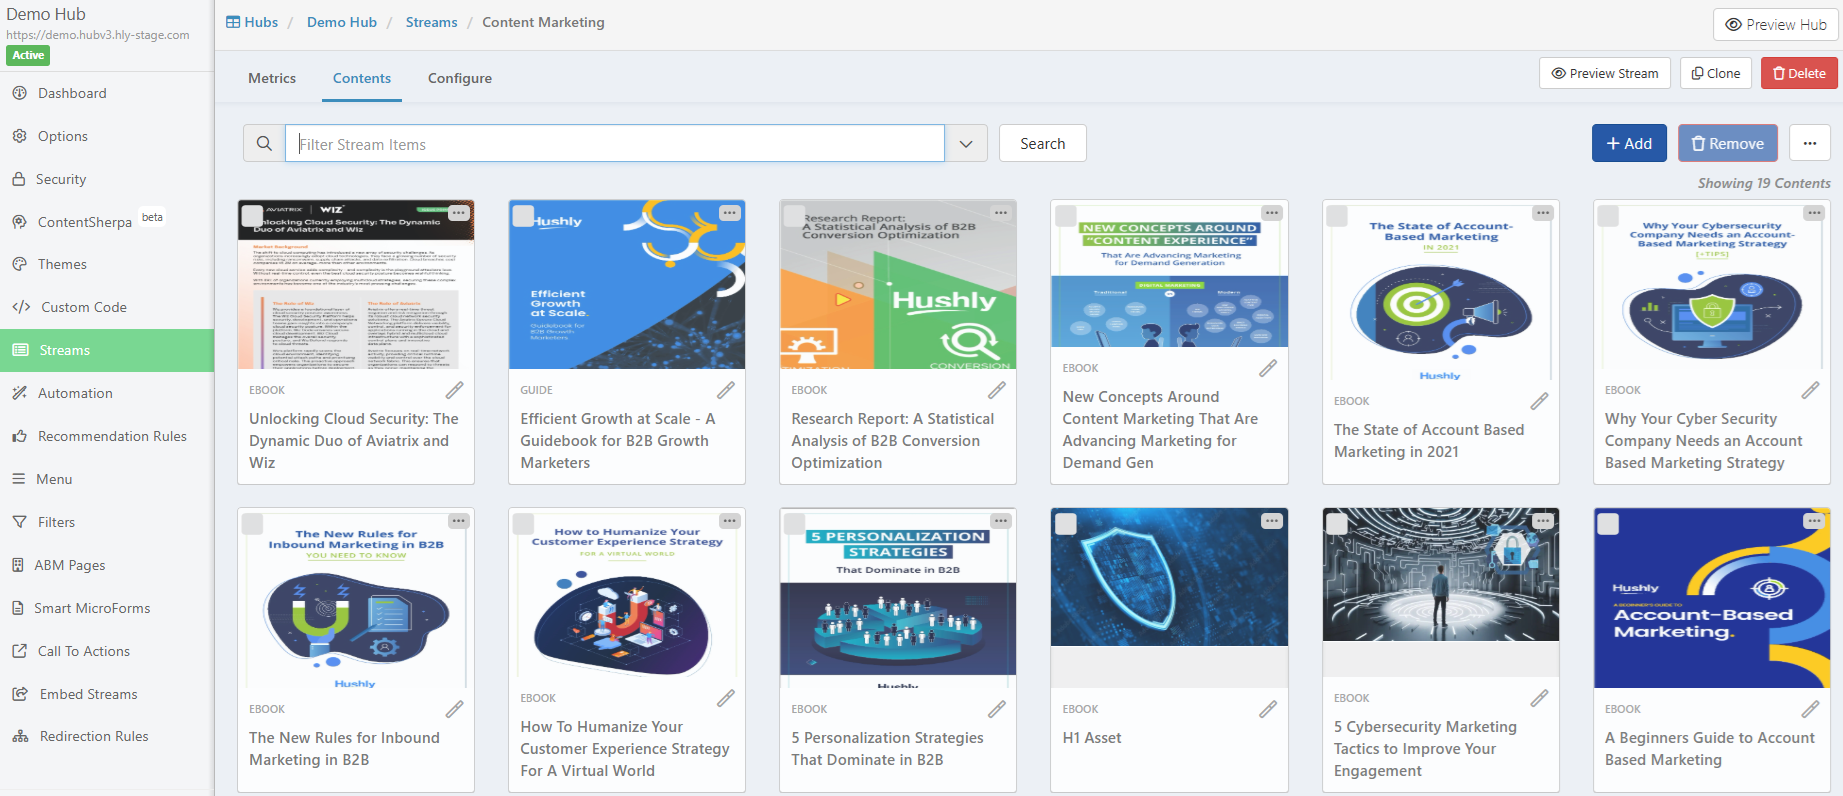
Task: Click the ContentSherpa icon in sidebar
Action: (19, 222)
